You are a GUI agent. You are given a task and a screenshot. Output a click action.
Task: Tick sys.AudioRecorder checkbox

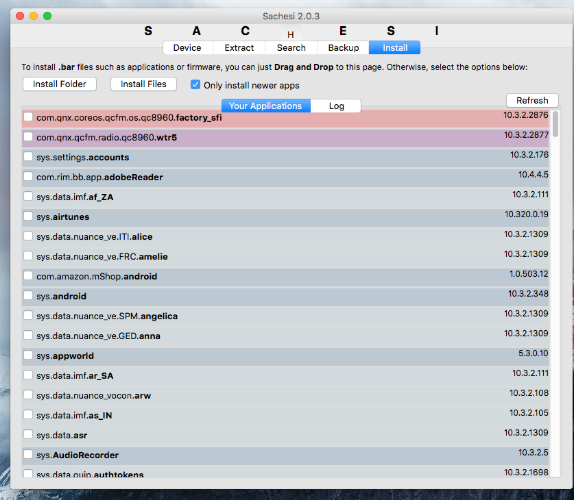coord(28,454)
